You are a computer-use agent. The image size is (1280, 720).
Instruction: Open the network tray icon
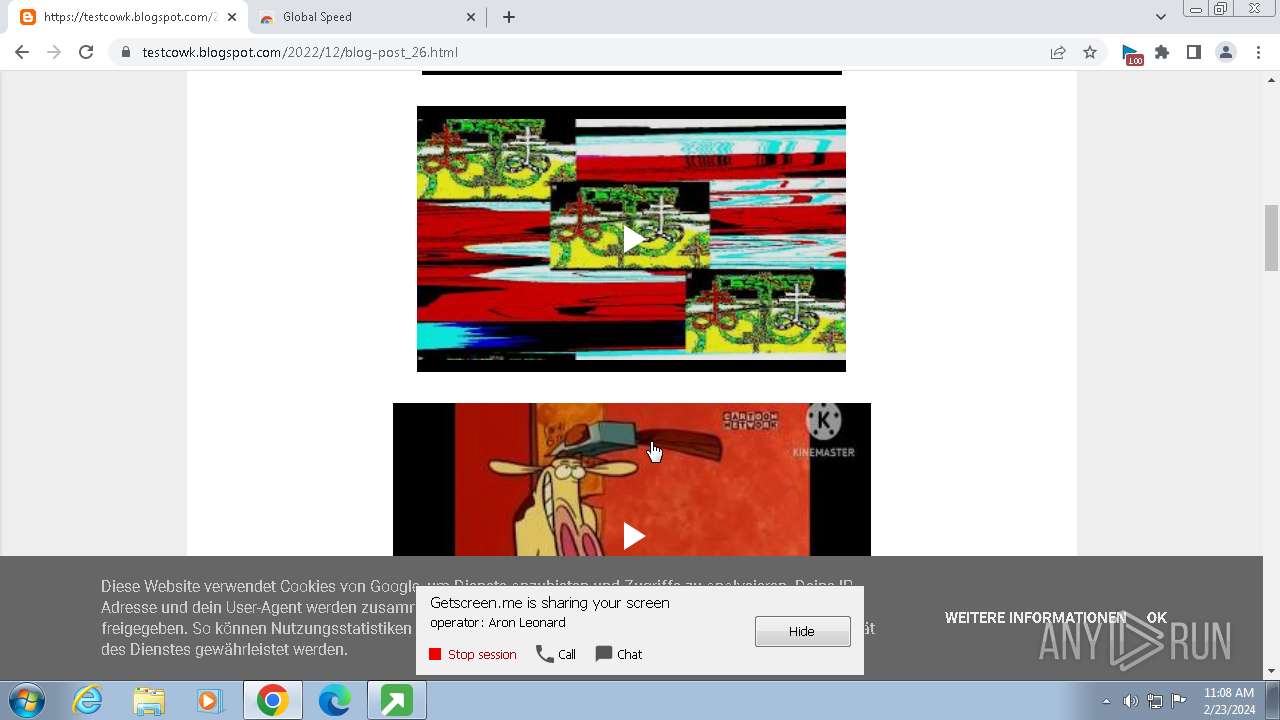[x=1155, y=701]
